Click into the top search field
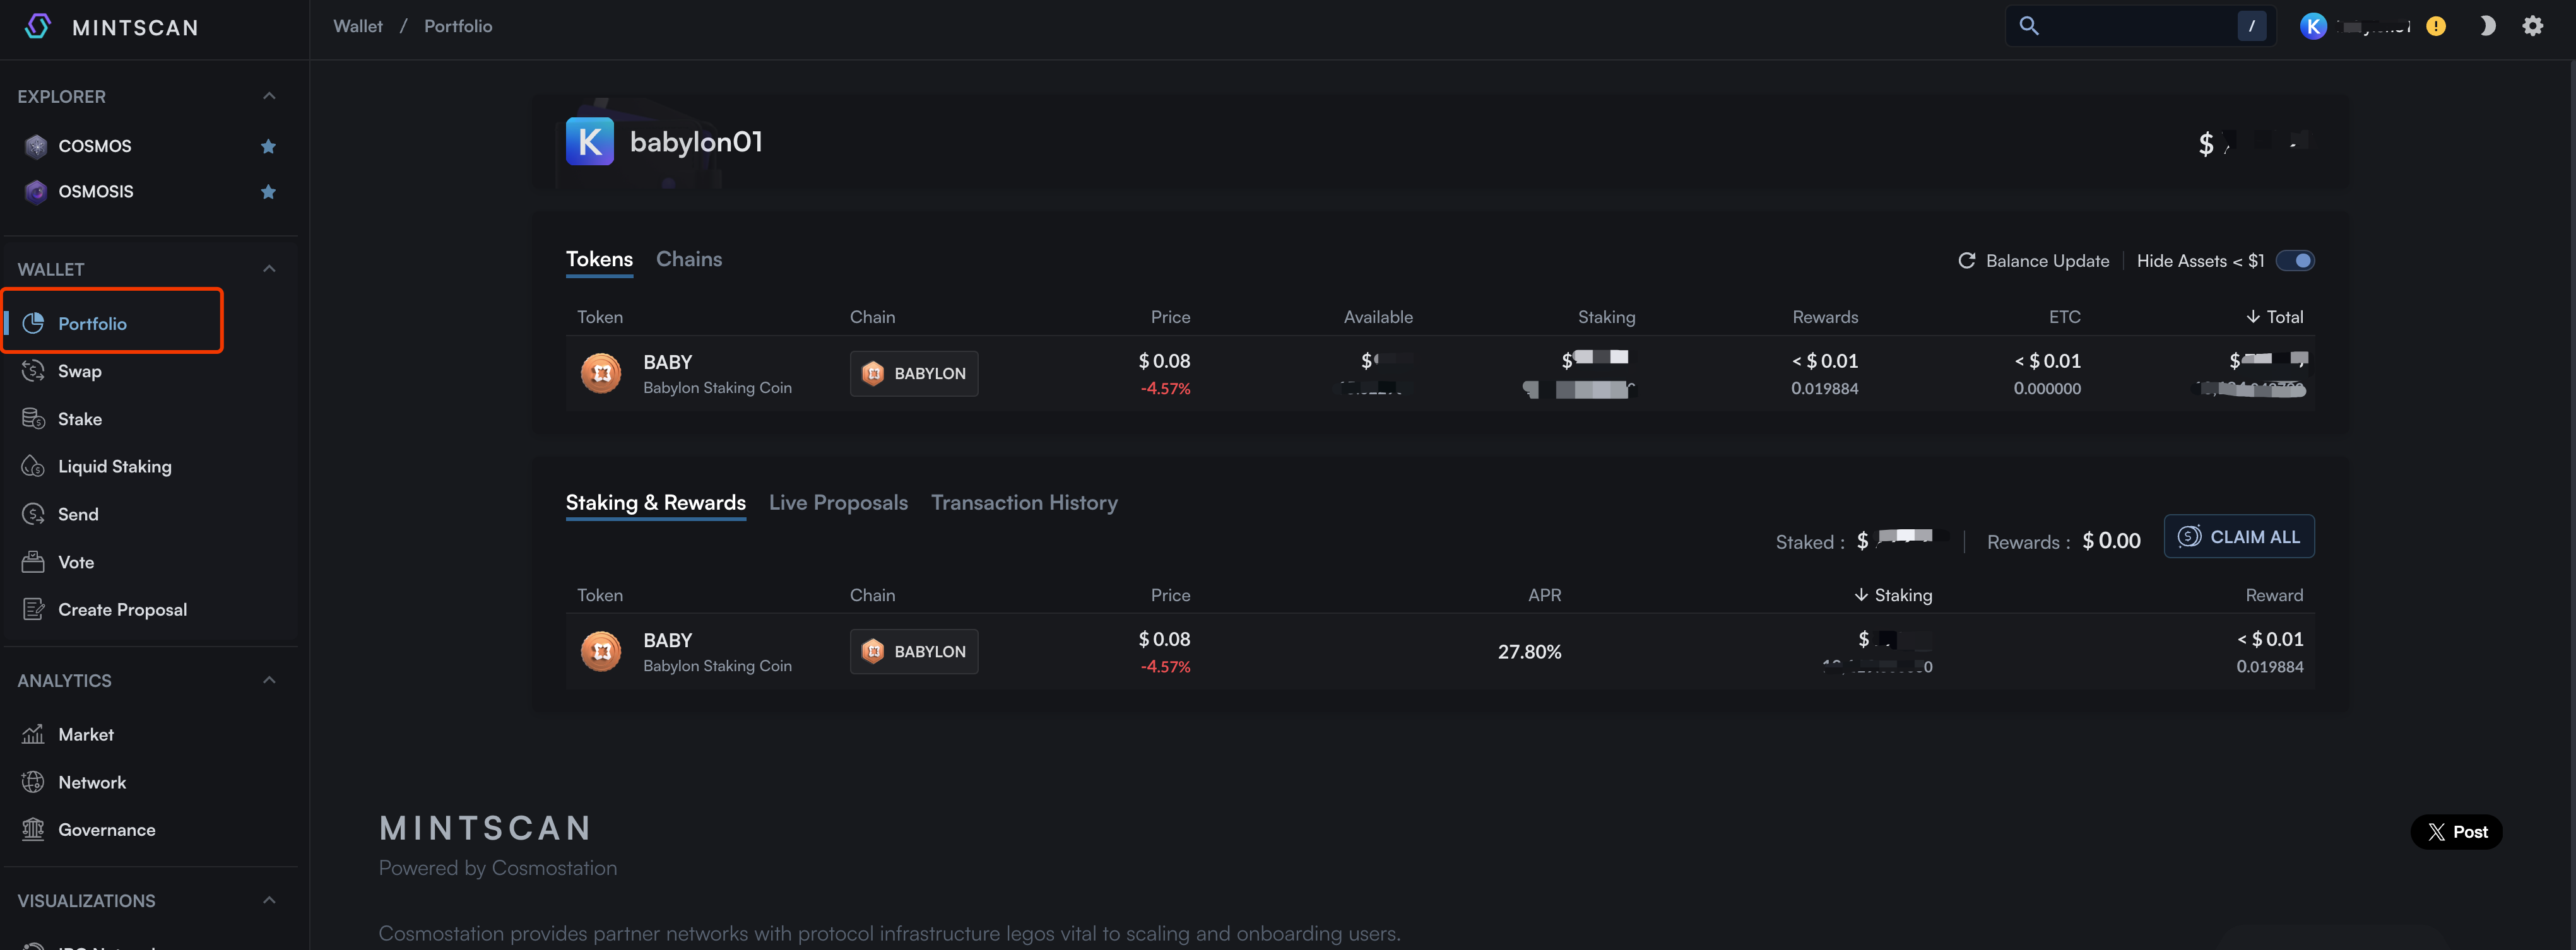This screenshot has height=950, width=2576. (x=2130, y=26)
